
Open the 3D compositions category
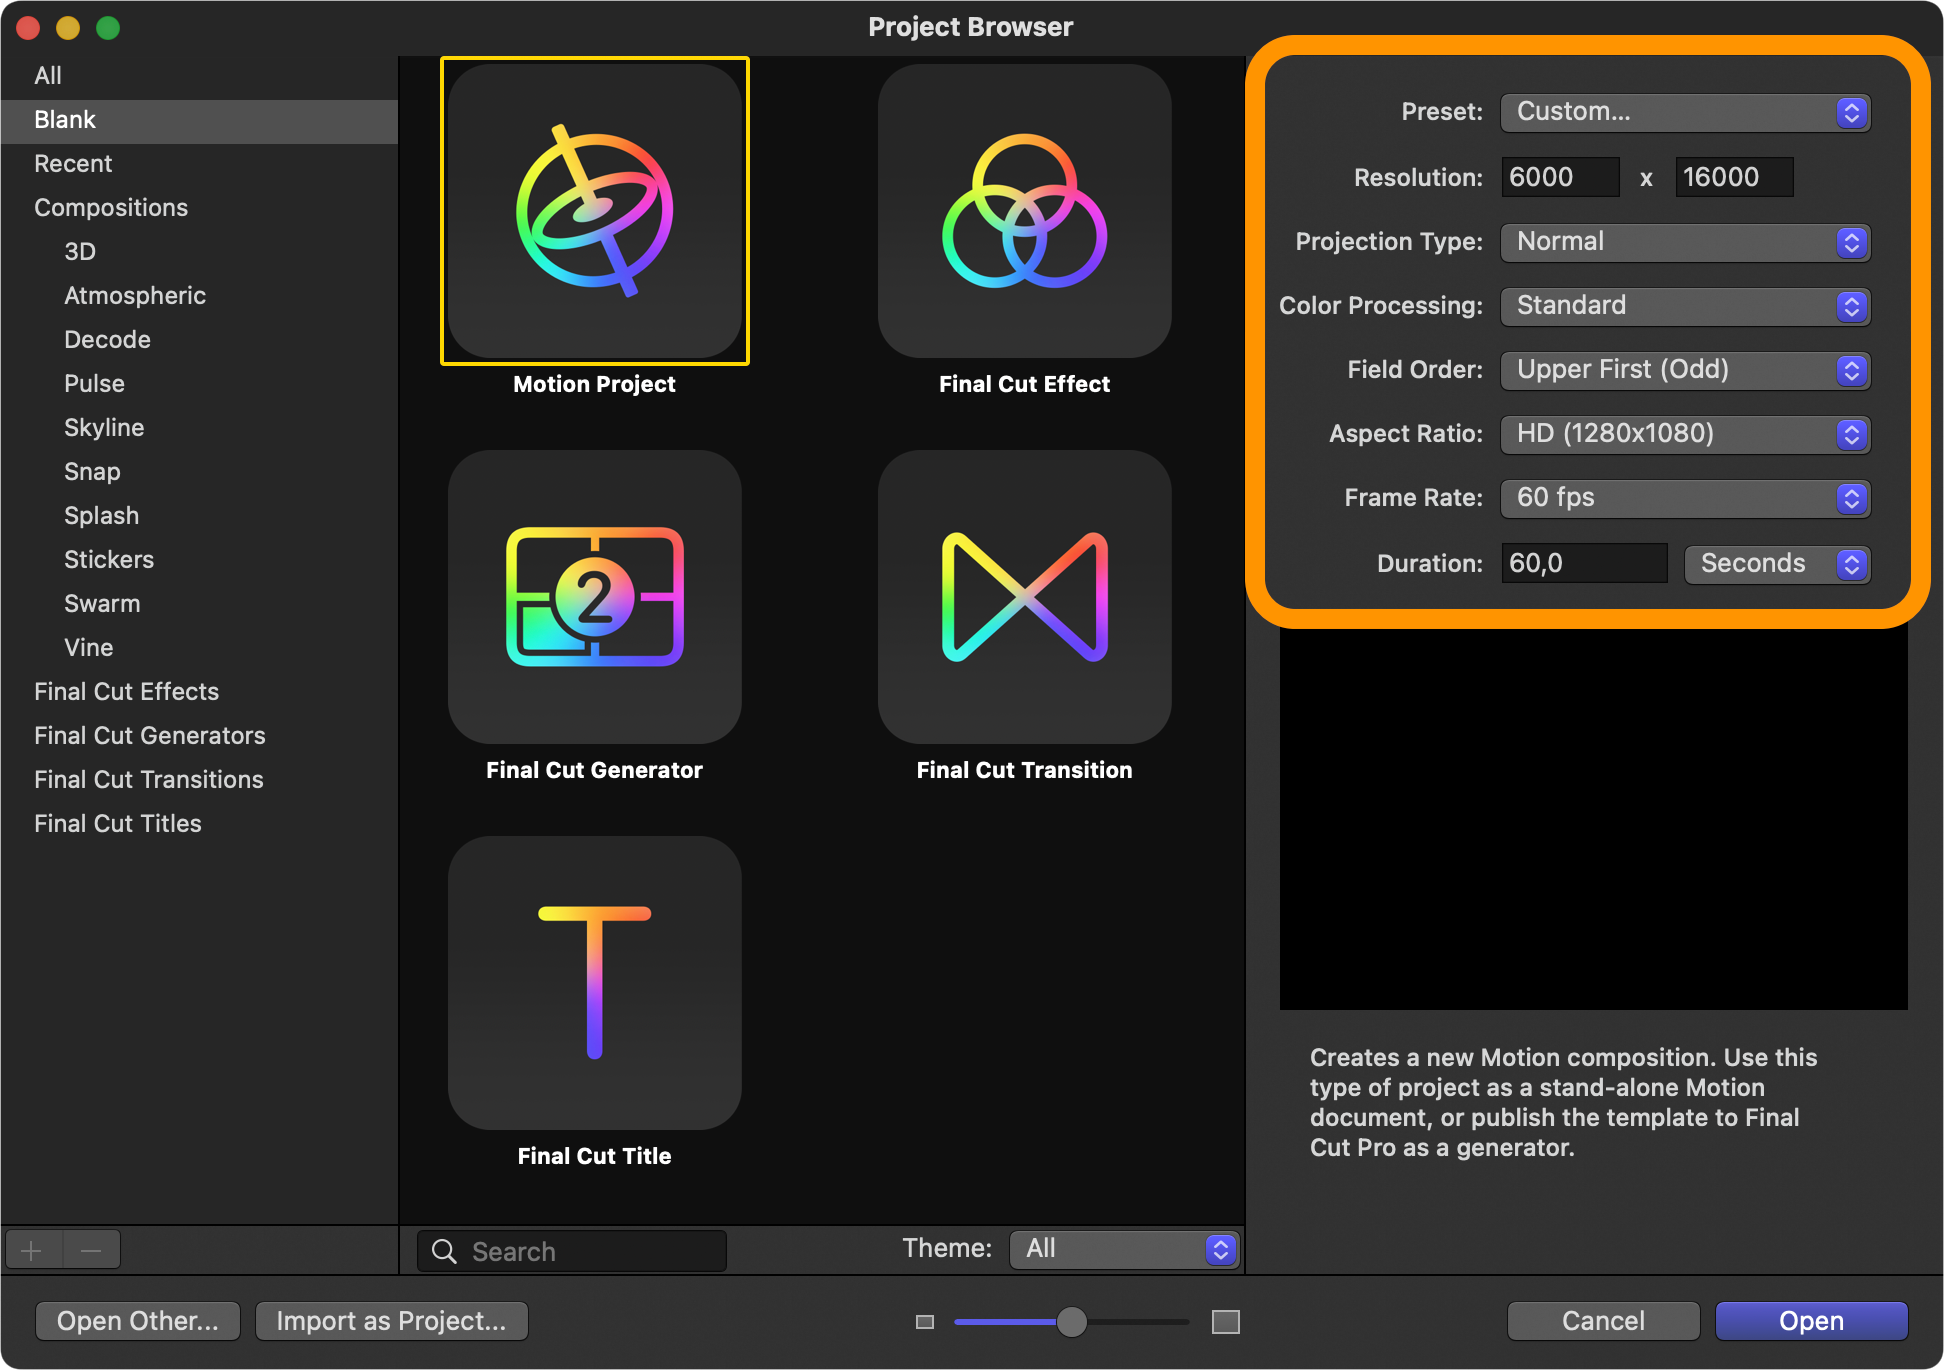(x=199, y=252)
